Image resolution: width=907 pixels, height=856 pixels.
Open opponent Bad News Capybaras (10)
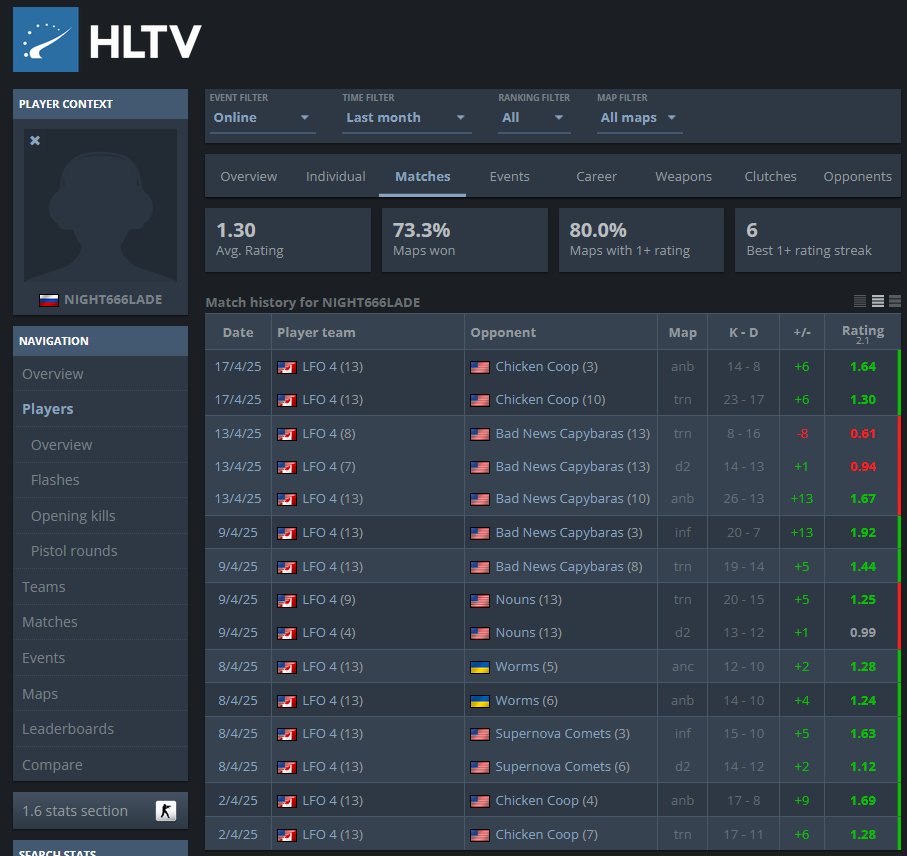(x=573, y=499)
